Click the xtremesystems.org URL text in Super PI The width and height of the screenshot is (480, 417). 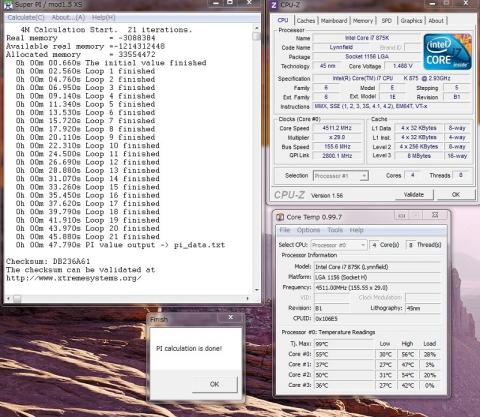pos(74,278)
